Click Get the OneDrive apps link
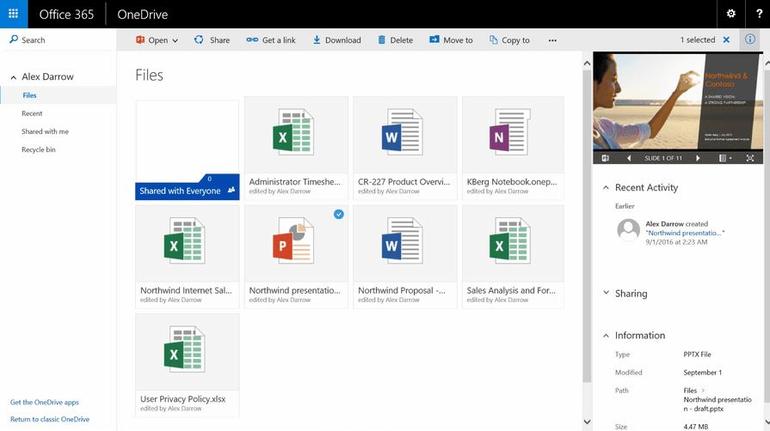 [x=45, y=402]
